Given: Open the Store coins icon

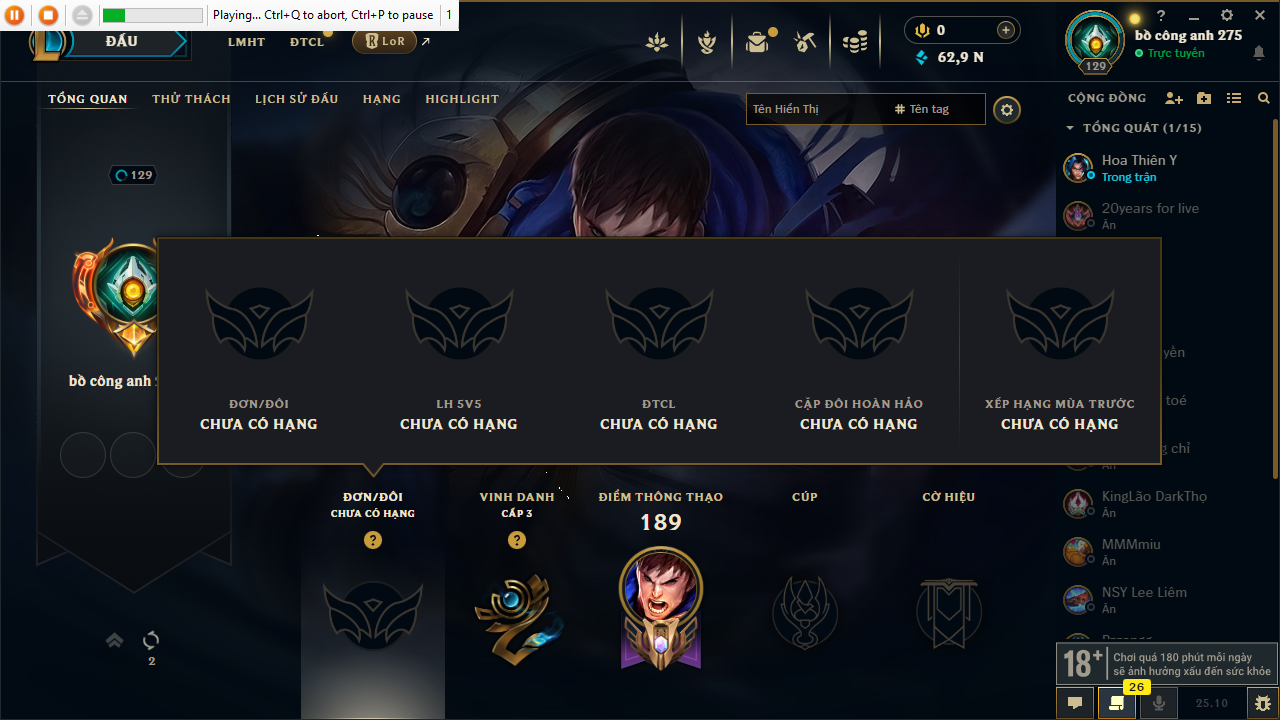Looking at the screenshot, I should coord(854,42).
